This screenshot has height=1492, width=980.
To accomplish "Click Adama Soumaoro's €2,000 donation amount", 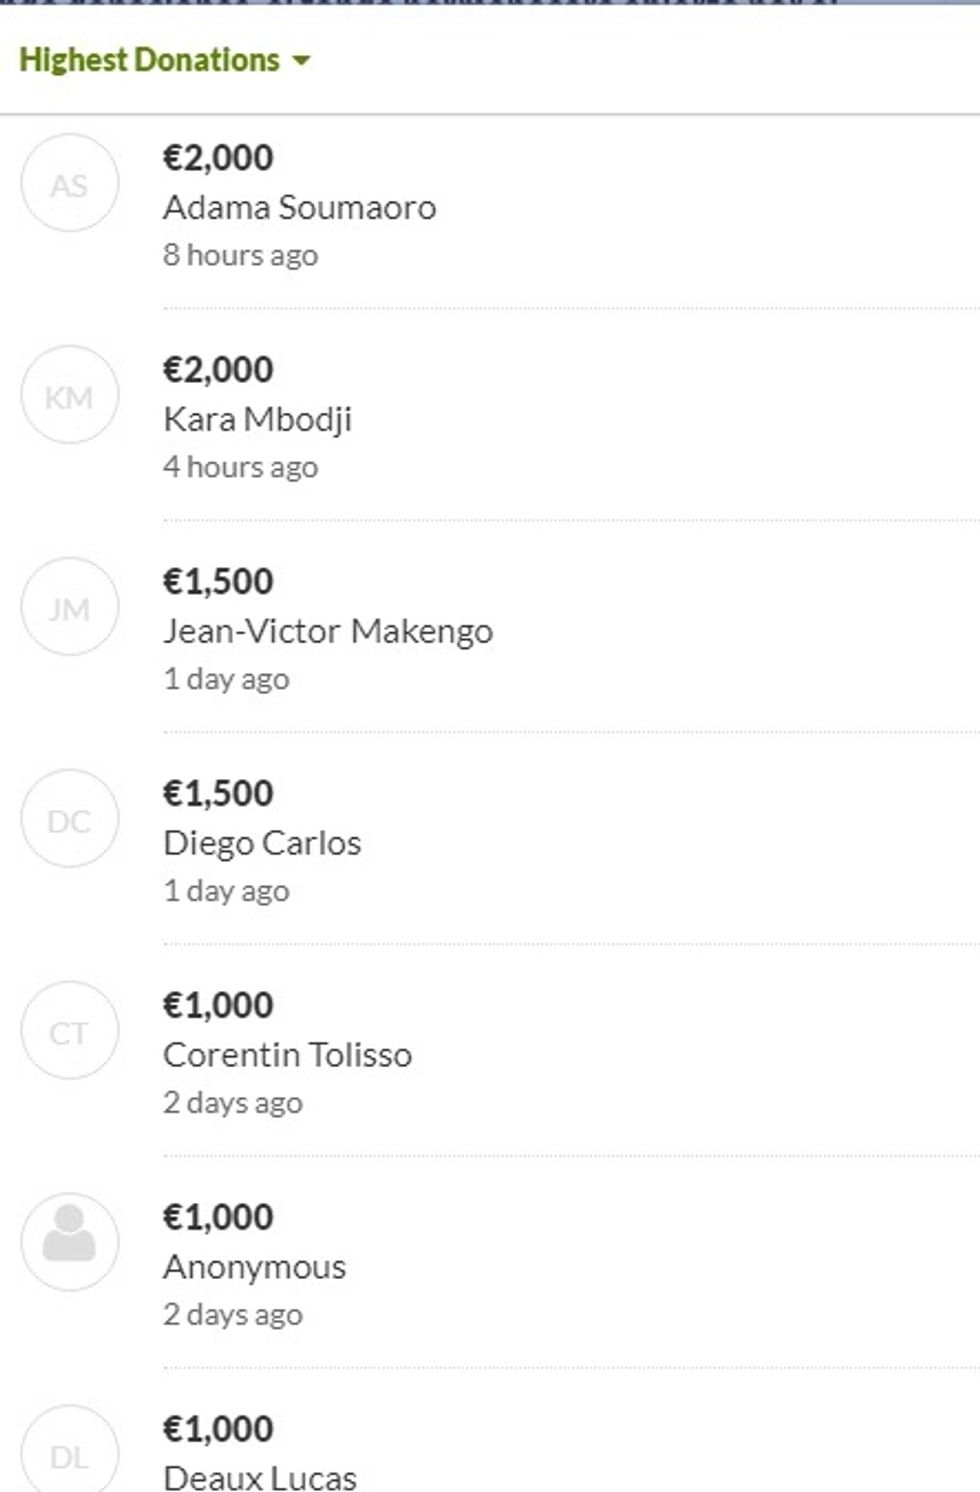I will coord(218,158).
